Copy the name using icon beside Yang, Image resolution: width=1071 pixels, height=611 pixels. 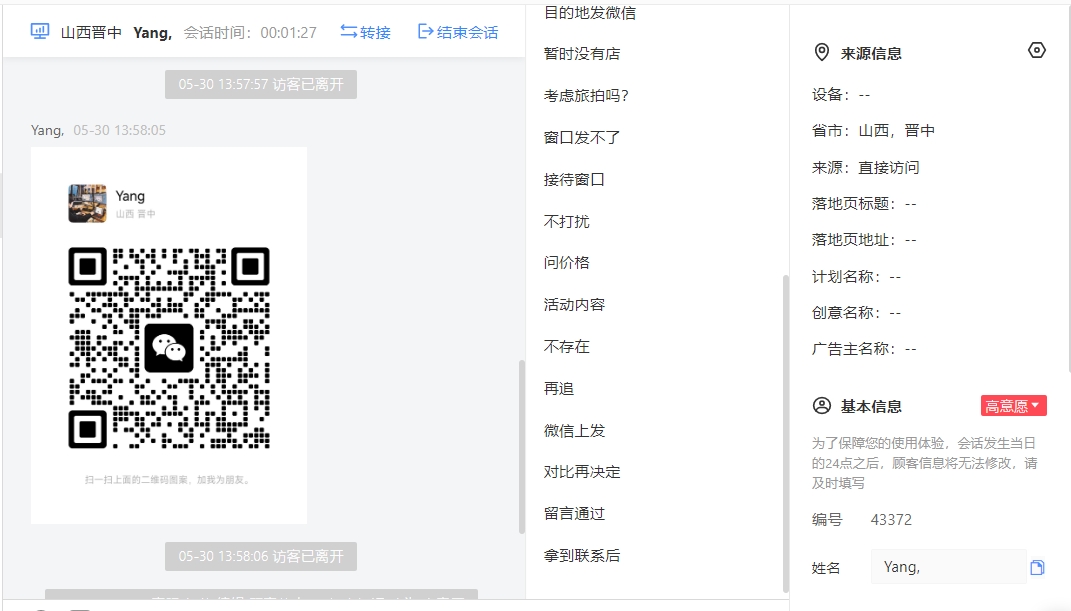[x=1037, y=567]
